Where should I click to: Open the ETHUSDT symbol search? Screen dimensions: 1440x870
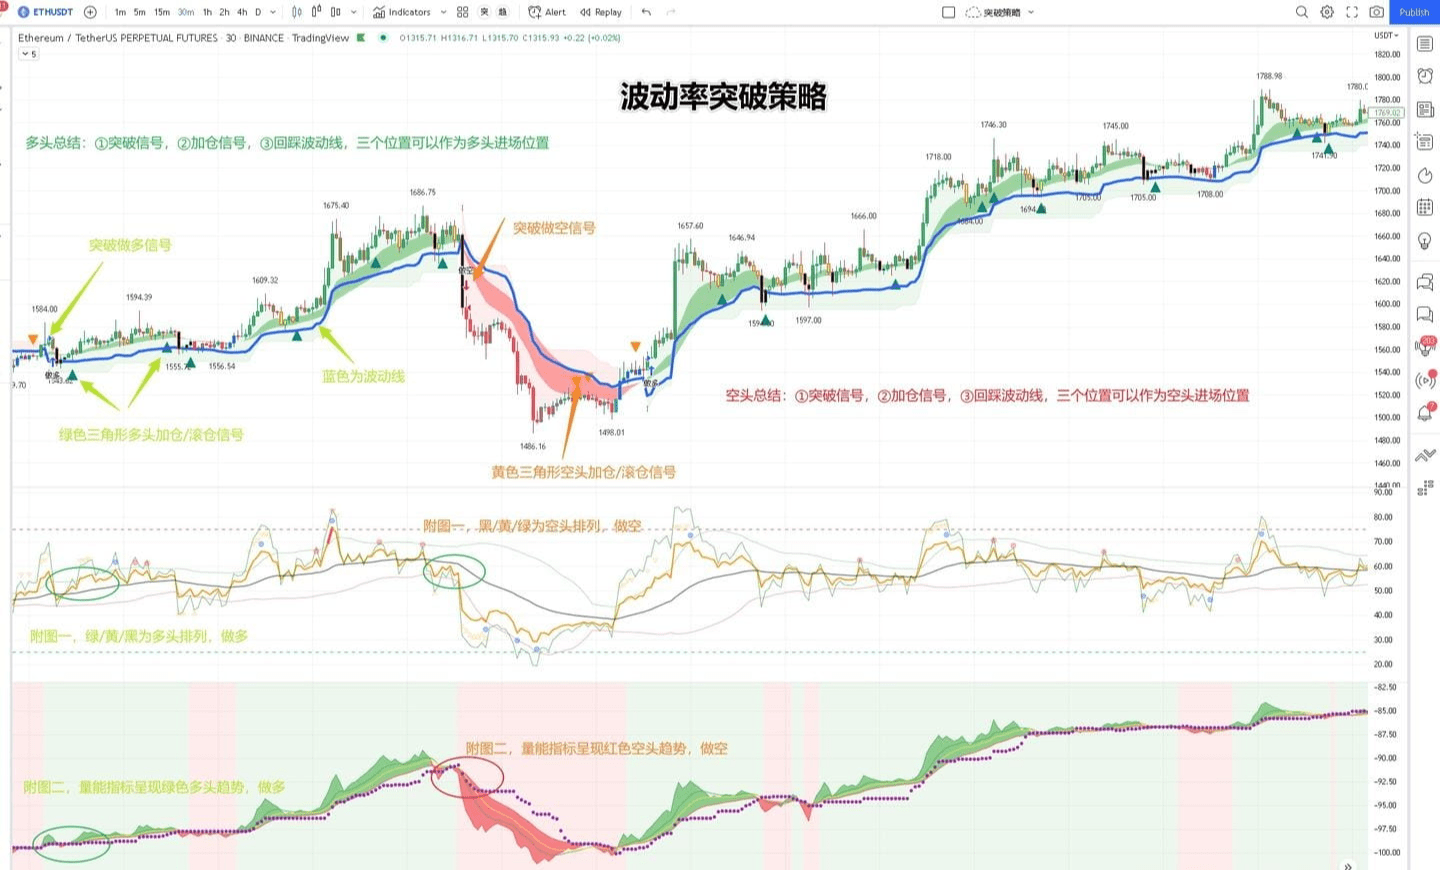(x=46, y=12)
